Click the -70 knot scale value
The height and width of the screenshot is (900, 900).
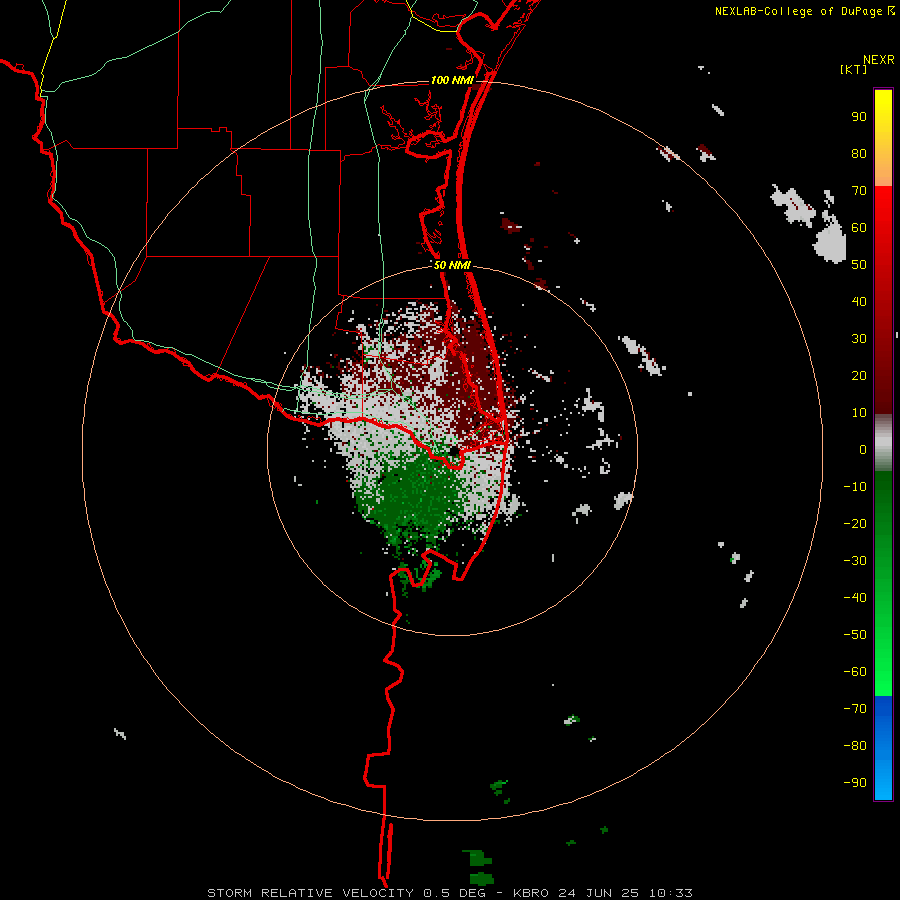[x=855, y=709]
